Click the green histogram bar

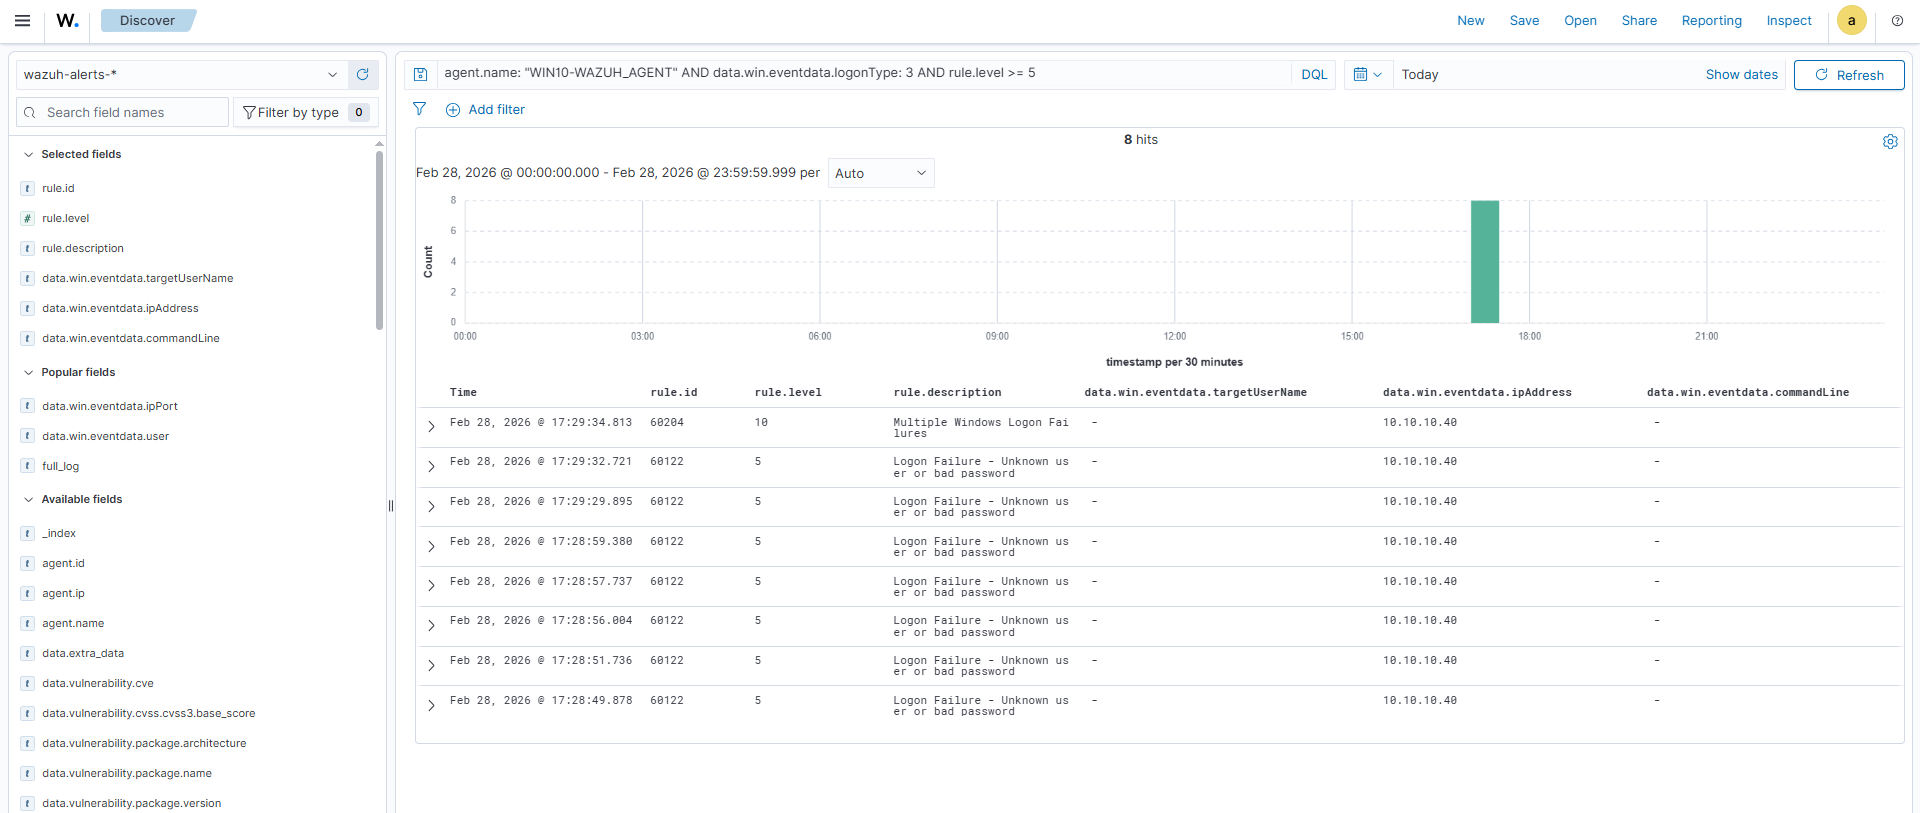pos(1484,262)
